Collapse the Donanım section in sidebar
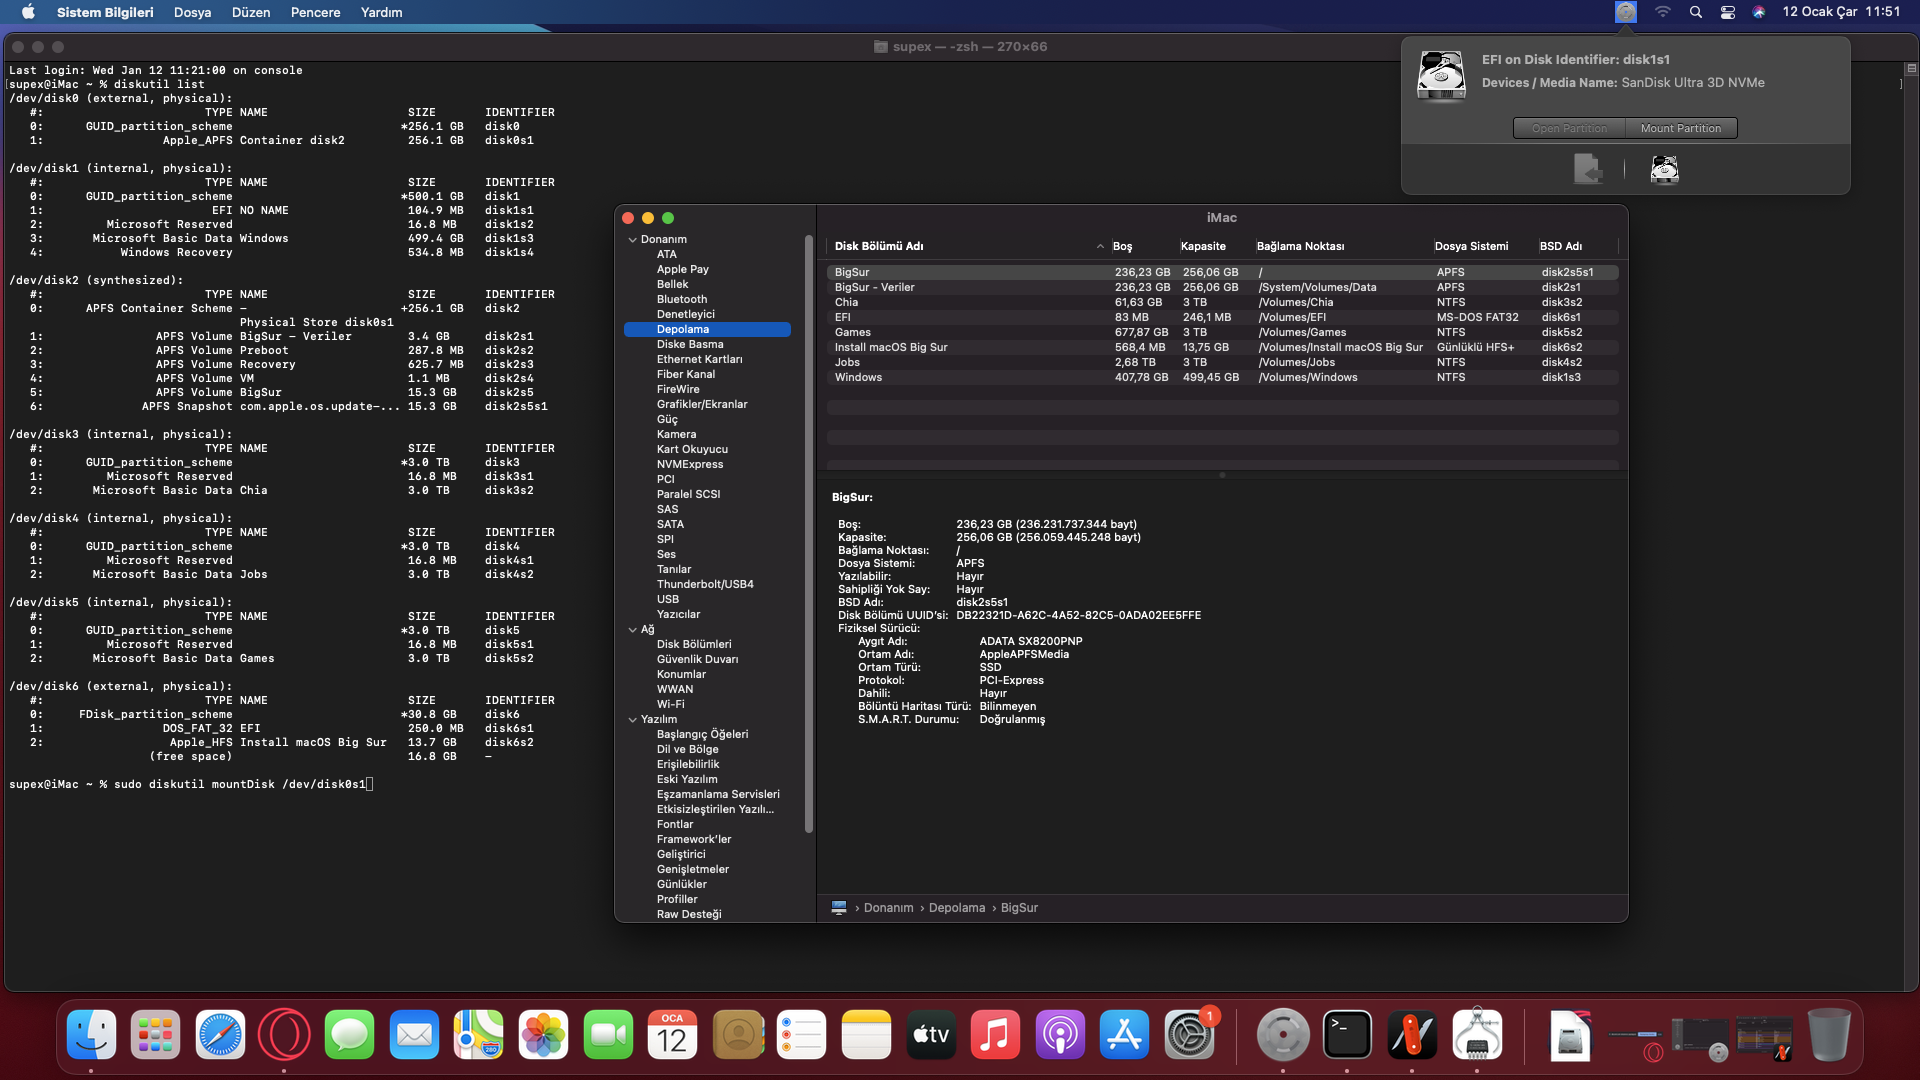1920x1080 pixels. (x=632, y=240)
